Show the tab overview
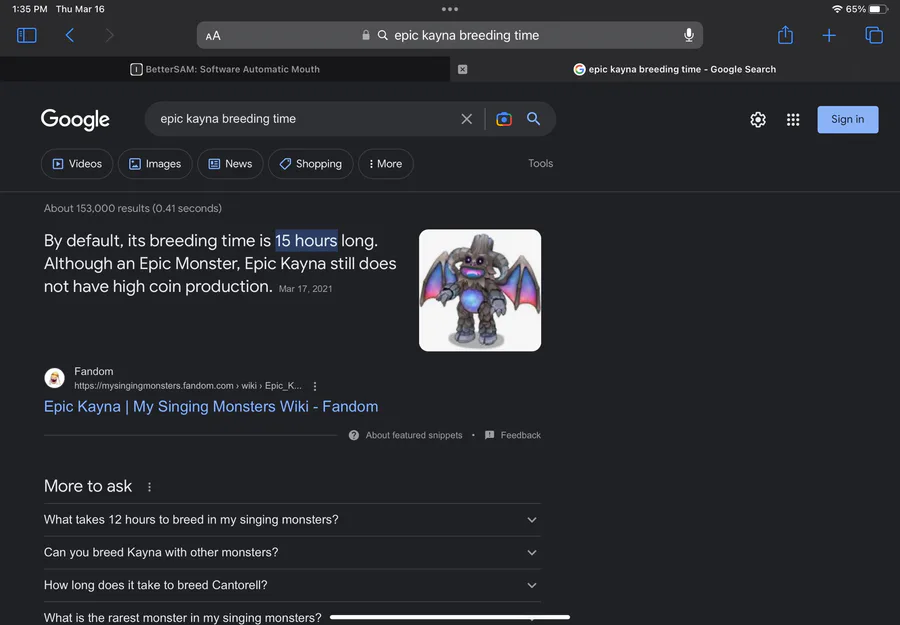 pos(874,36)
